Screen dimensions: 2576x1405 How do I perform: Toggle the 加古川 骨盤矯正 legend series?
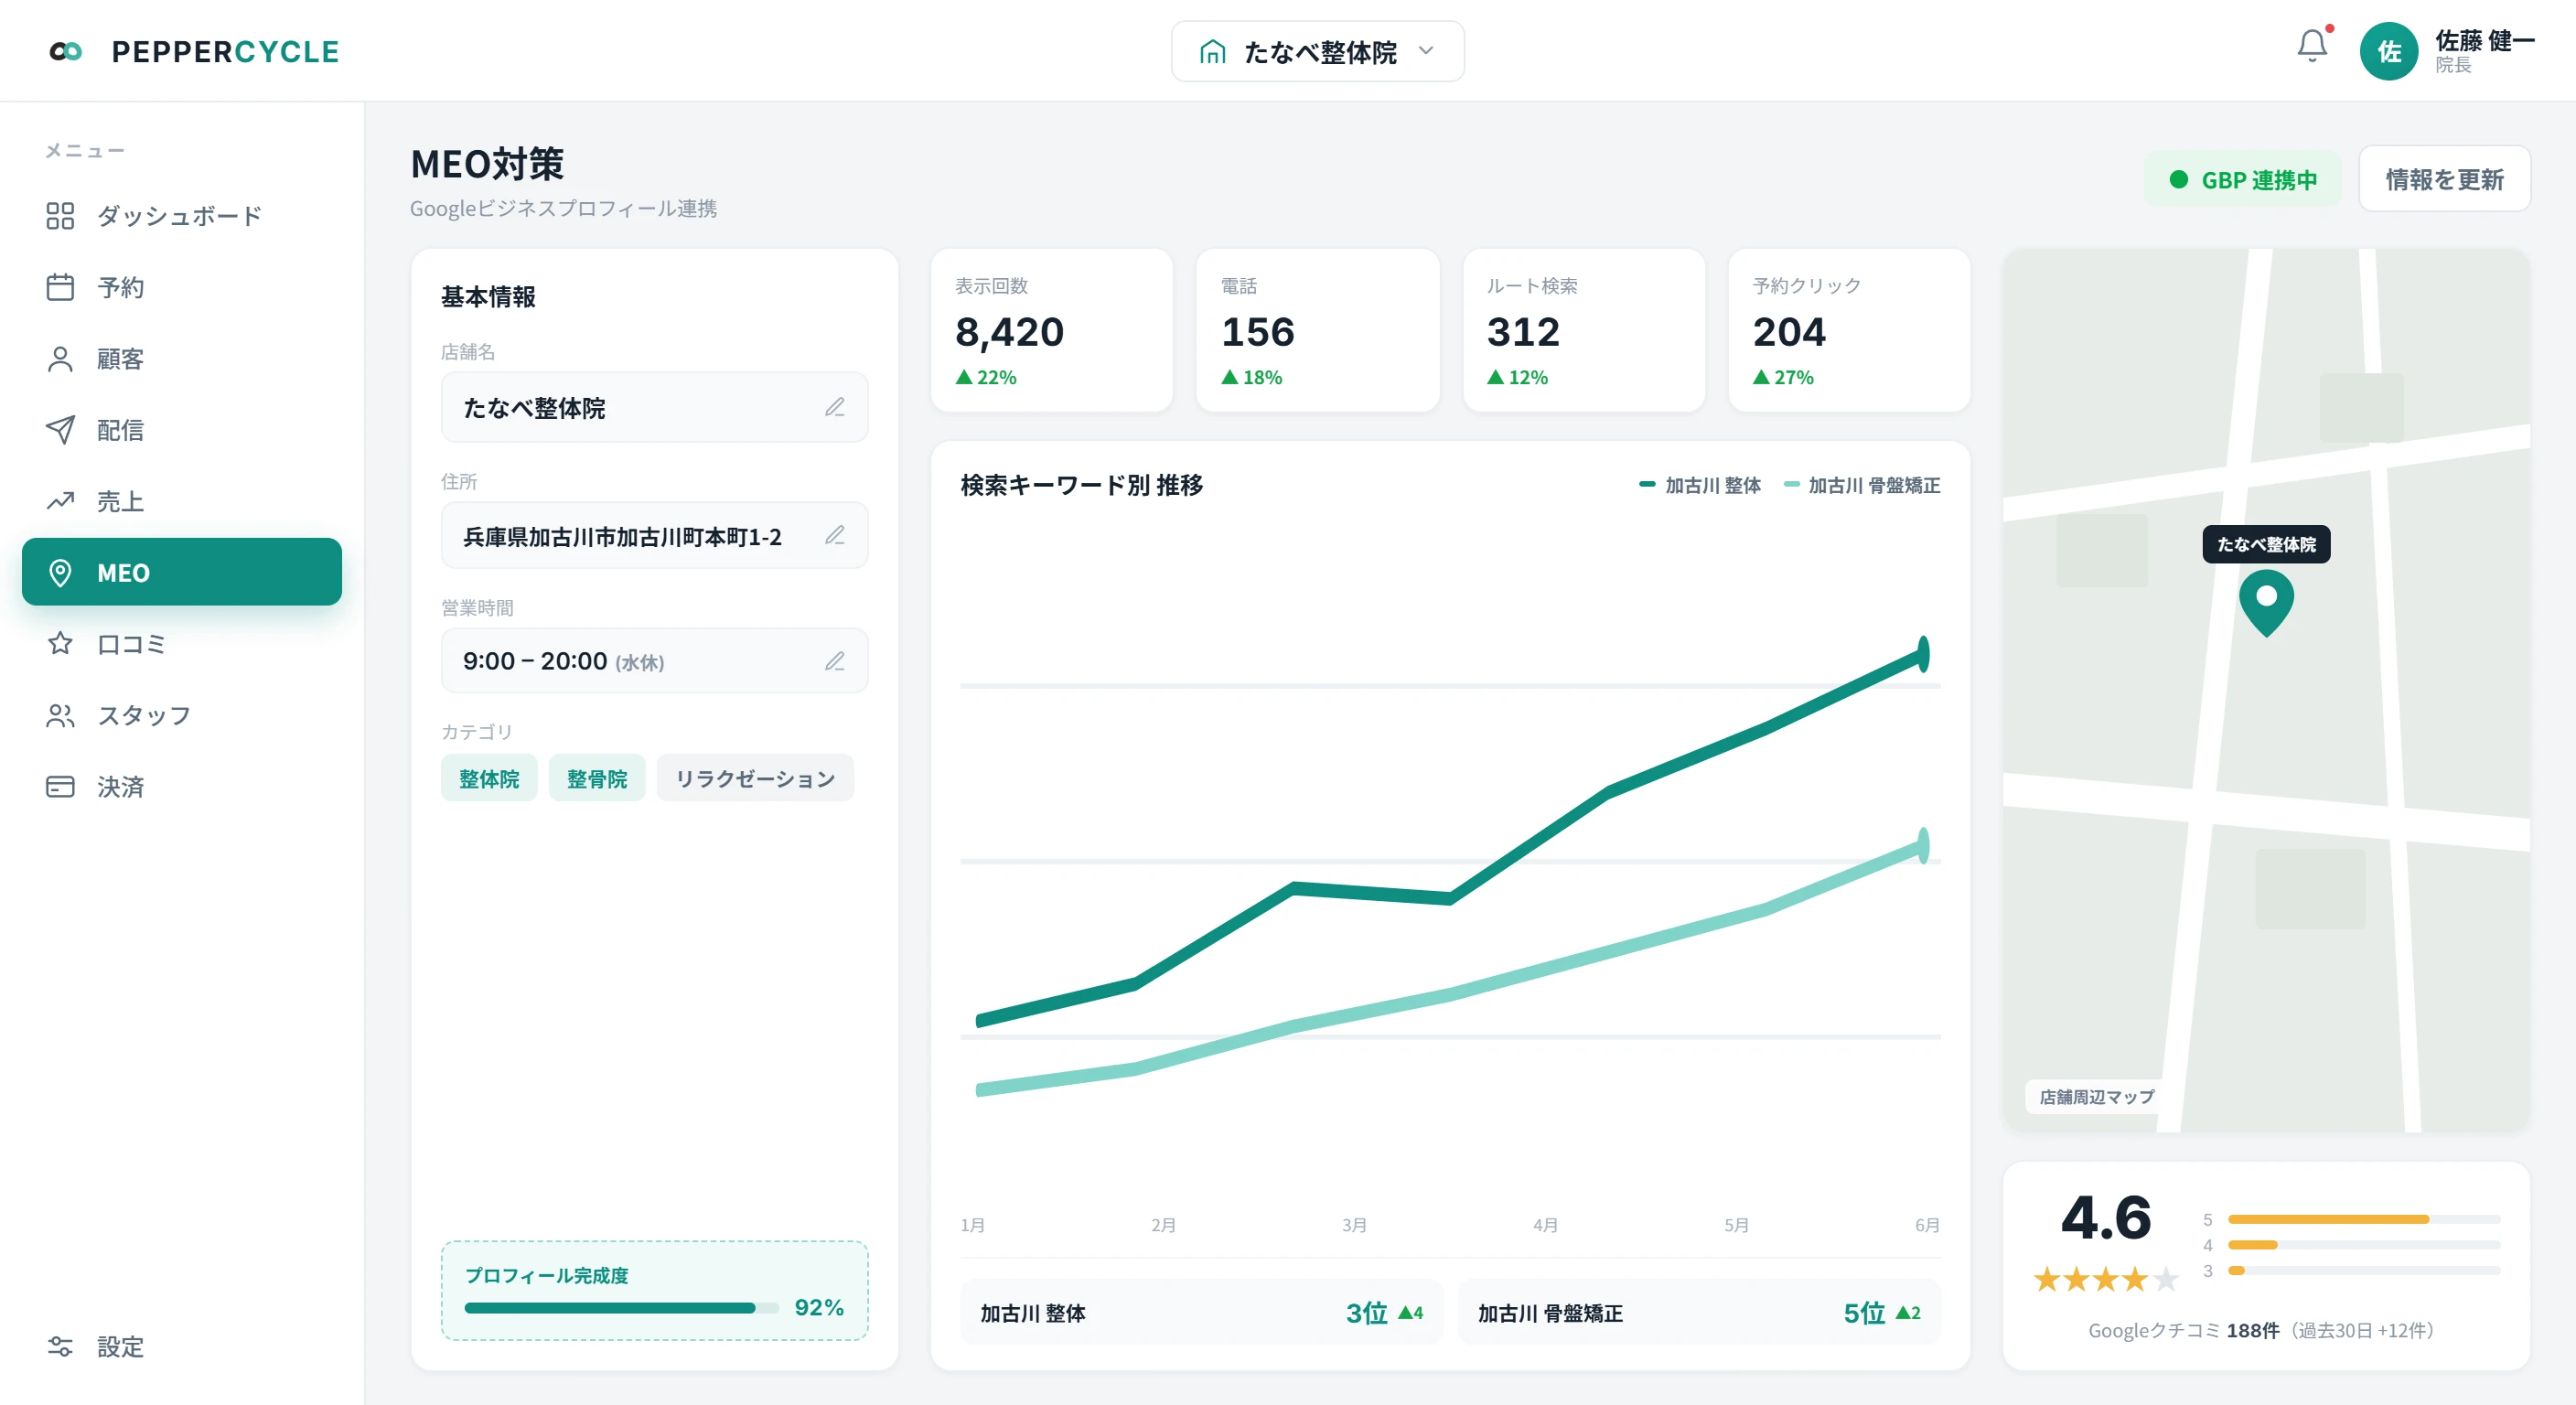1862,485
